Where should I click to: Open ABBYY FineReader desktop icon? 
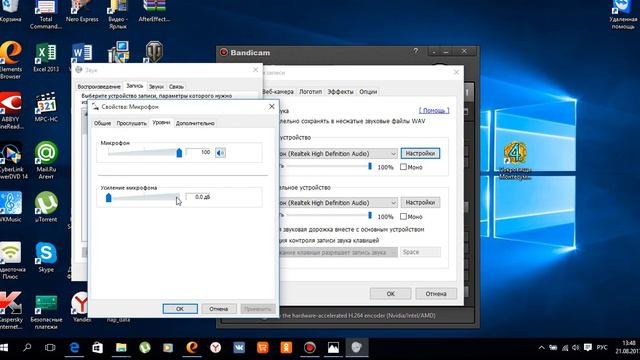(11, 111)
